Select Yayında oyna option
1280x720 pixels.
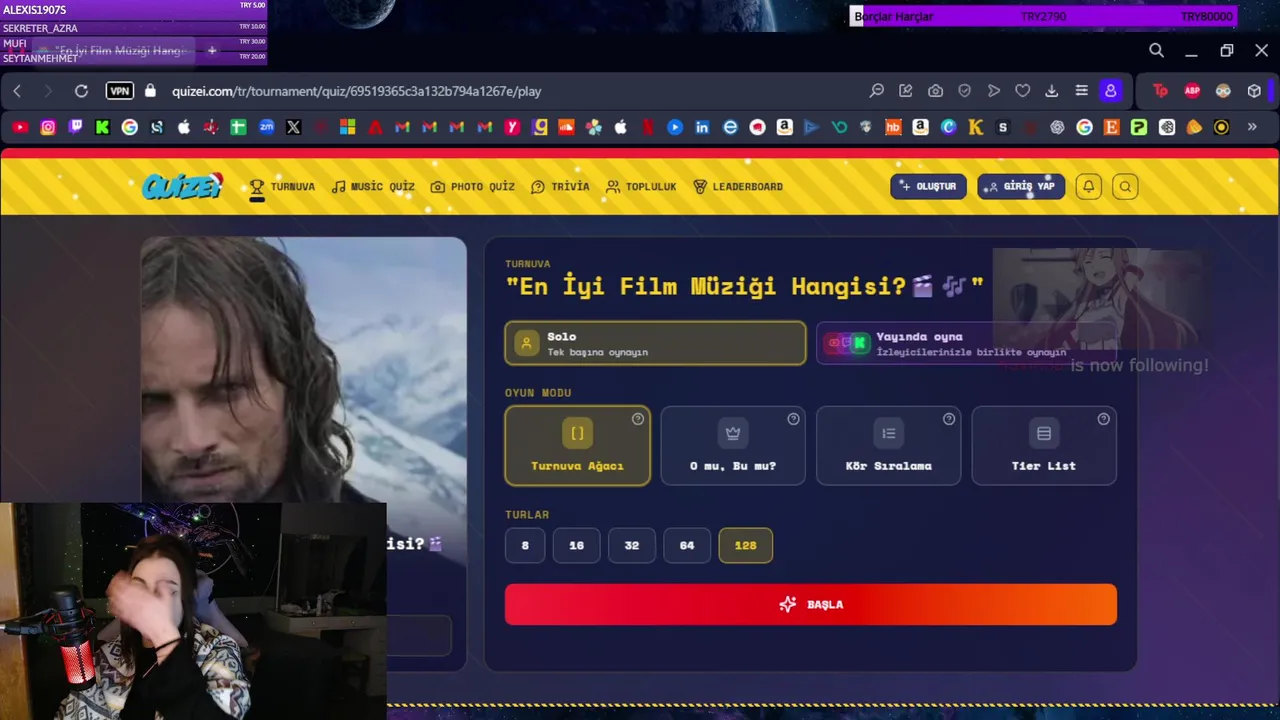point(966,343)
